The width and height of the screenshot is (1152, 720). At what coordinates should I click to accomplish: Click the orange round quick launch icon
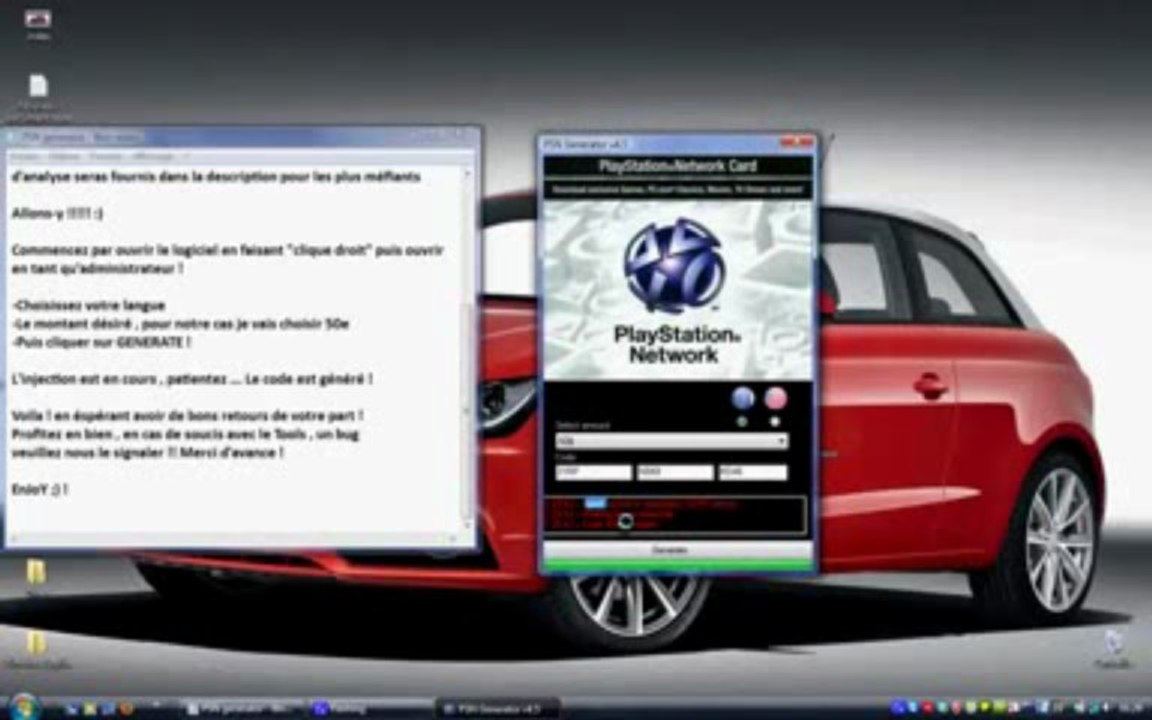pyautogui.click(x=126, y=709)
